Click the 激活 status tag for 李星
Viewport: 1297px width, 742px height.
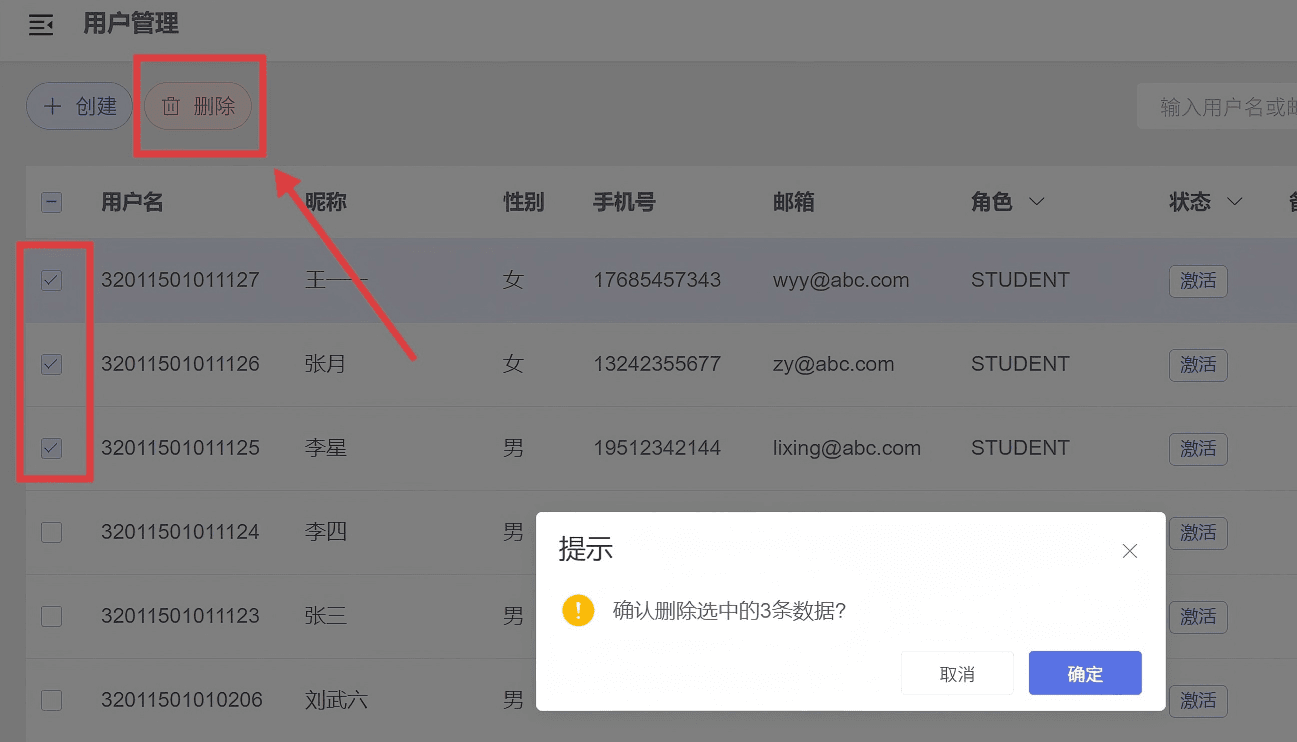pos(1198,449)
